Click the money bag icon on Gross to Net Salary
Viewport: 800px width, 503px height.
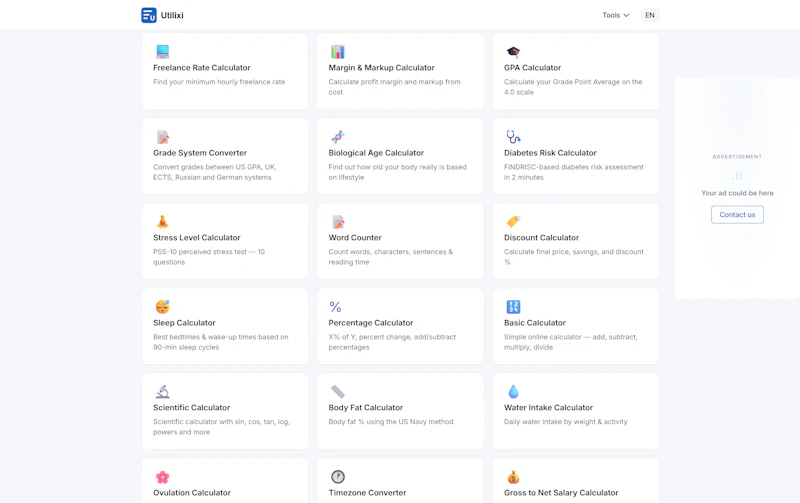(513, 477)
